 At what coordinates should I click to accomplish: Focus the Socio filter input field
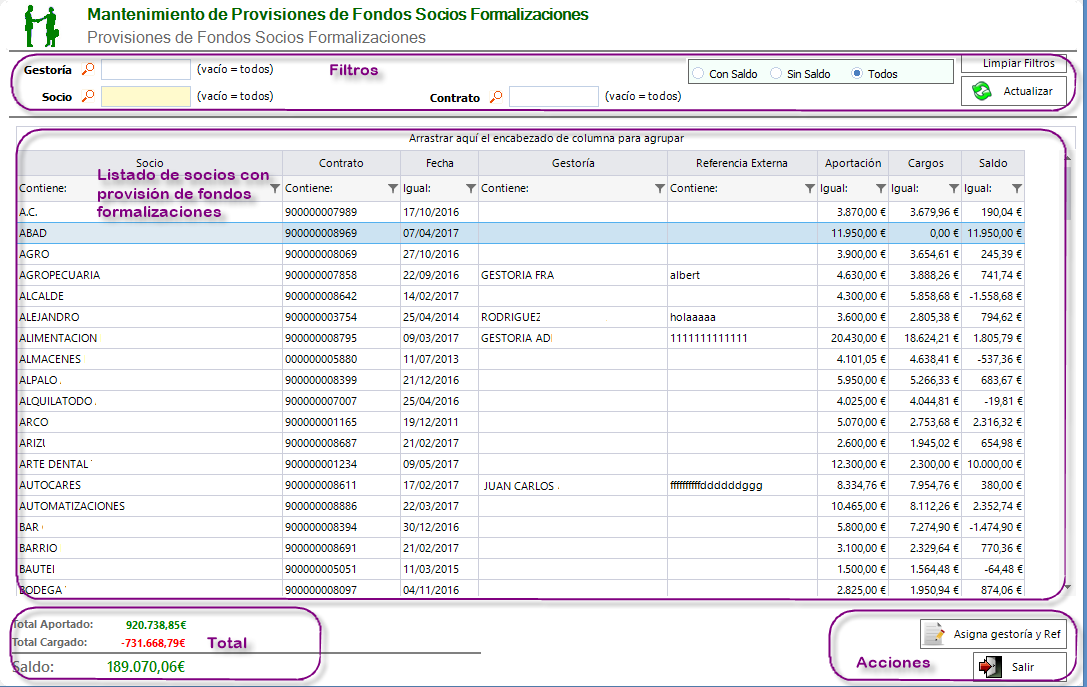point(146,96)
